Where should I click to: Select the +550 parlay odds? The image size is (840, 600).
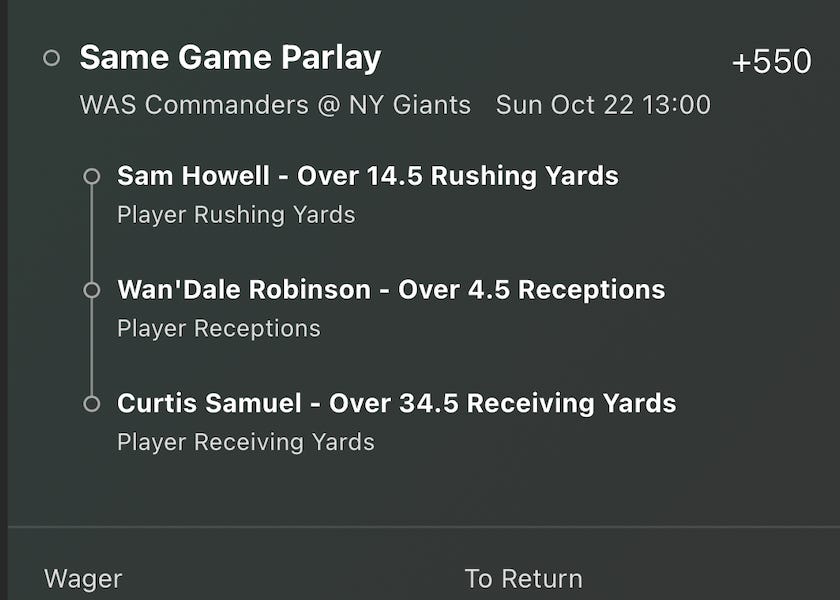tap(772, 60)
